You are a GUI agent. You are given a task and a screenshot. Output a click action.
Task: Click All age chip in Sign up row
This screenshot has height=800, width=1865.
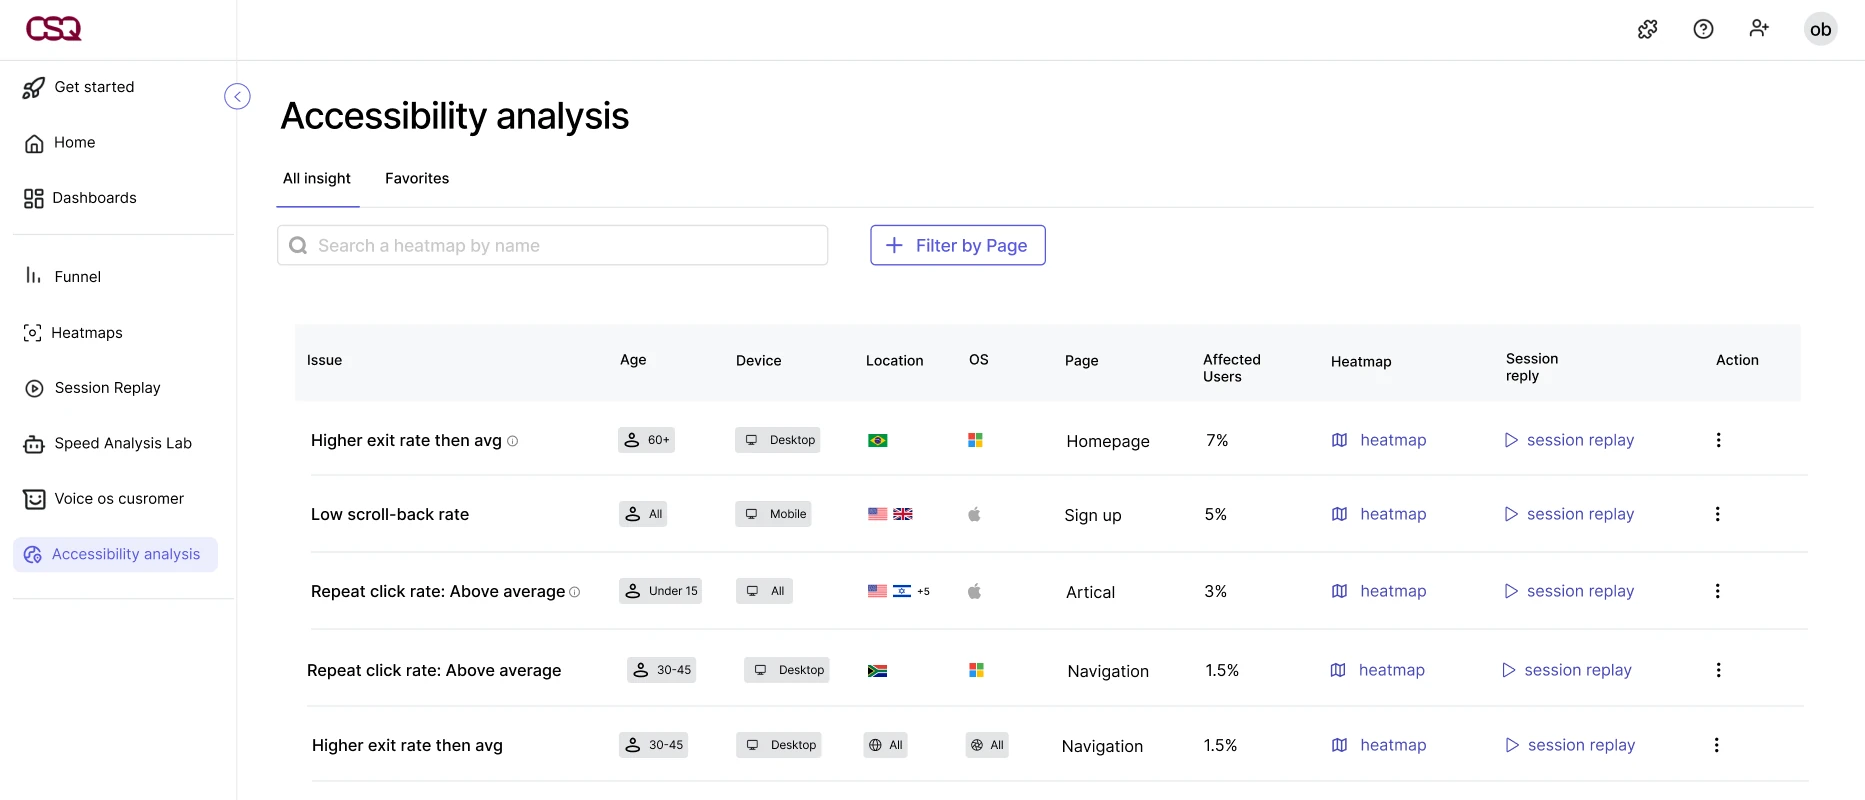(643, 514)
